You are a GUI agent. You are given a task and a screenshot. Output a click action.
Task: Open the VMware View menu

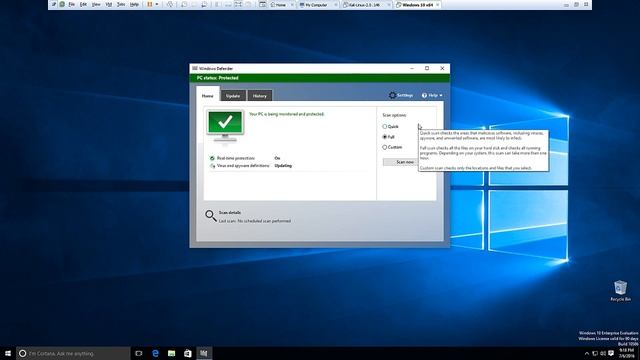[x=96, y=4]
